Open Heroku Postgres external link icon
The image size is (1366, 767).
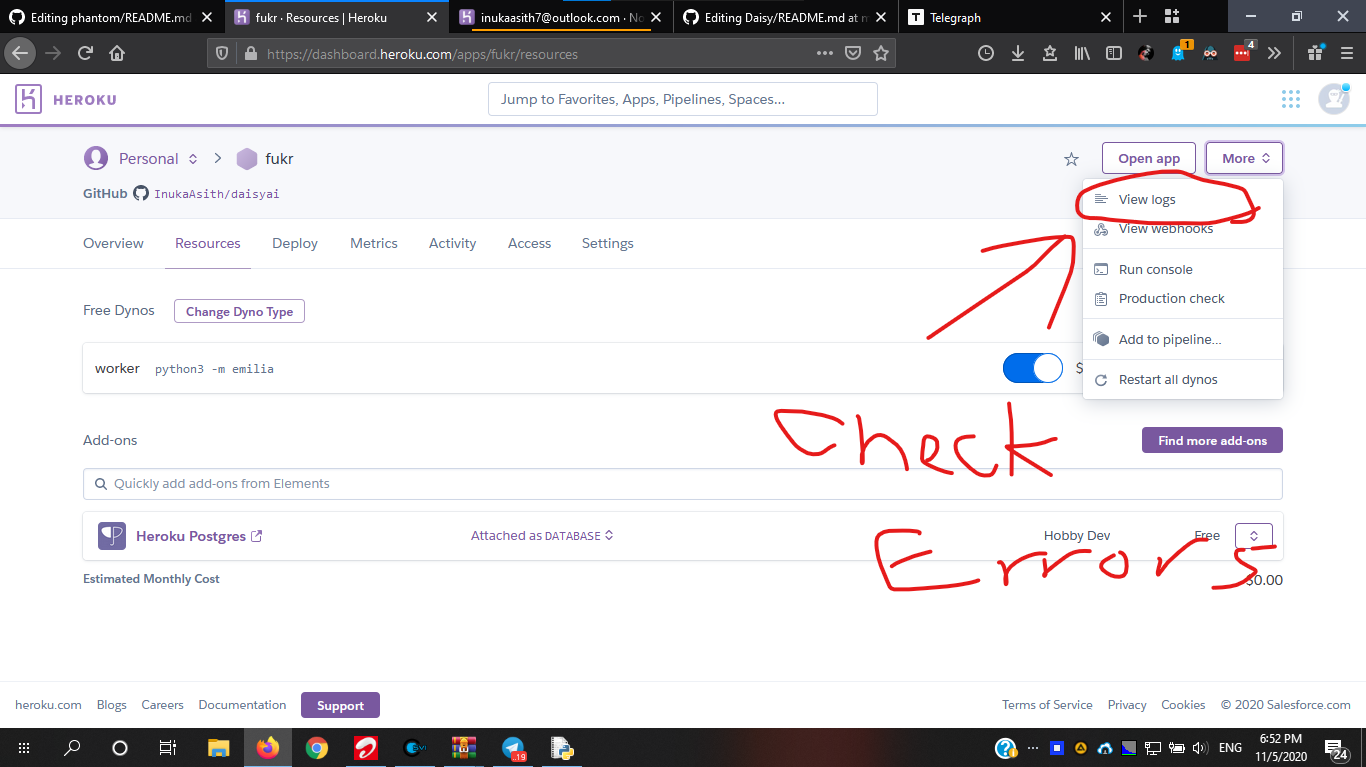256,536
